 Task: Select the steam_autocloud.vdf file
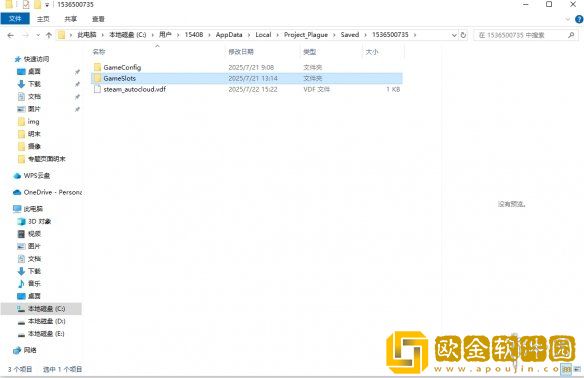tap(247, 89)
